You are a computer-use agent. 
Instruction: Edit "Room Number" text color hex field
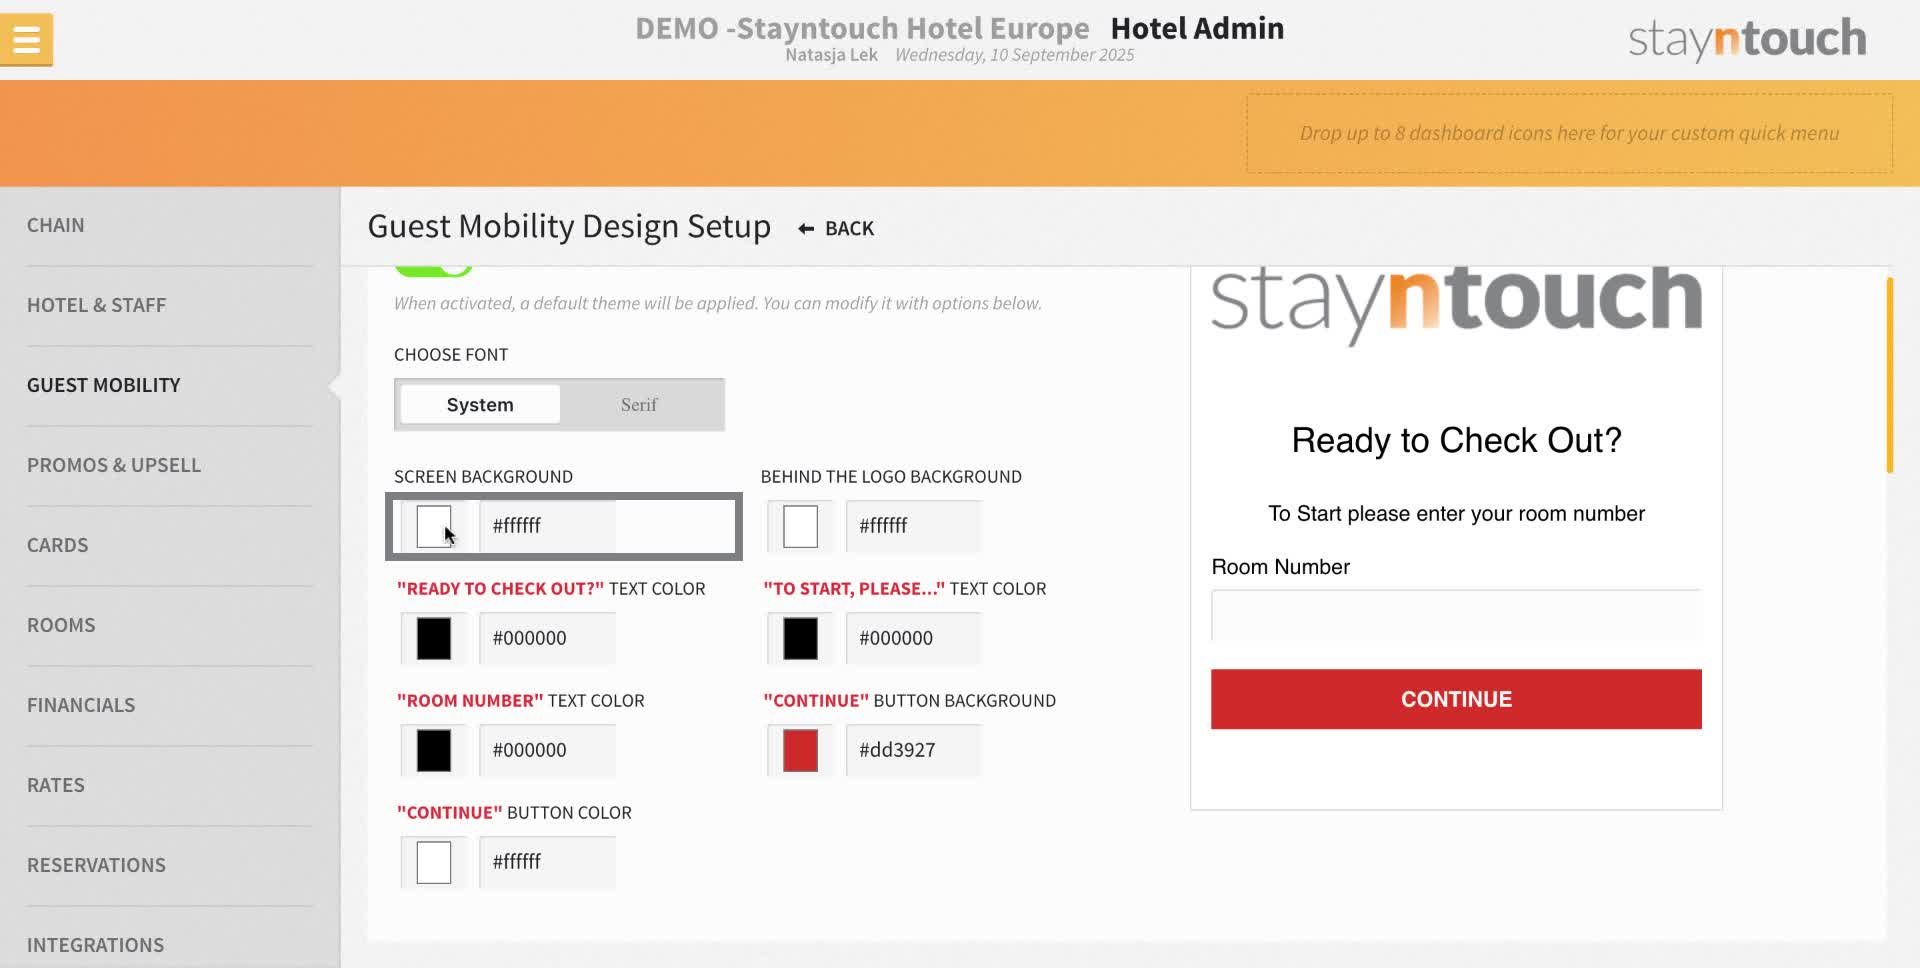(547, 750)
